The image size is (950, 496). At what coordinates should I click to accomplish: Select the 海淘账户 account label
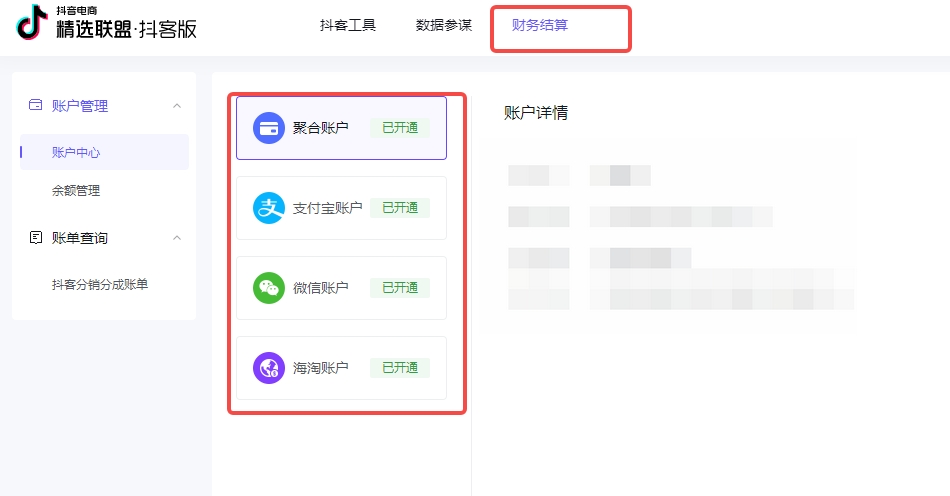coord(321,368)
